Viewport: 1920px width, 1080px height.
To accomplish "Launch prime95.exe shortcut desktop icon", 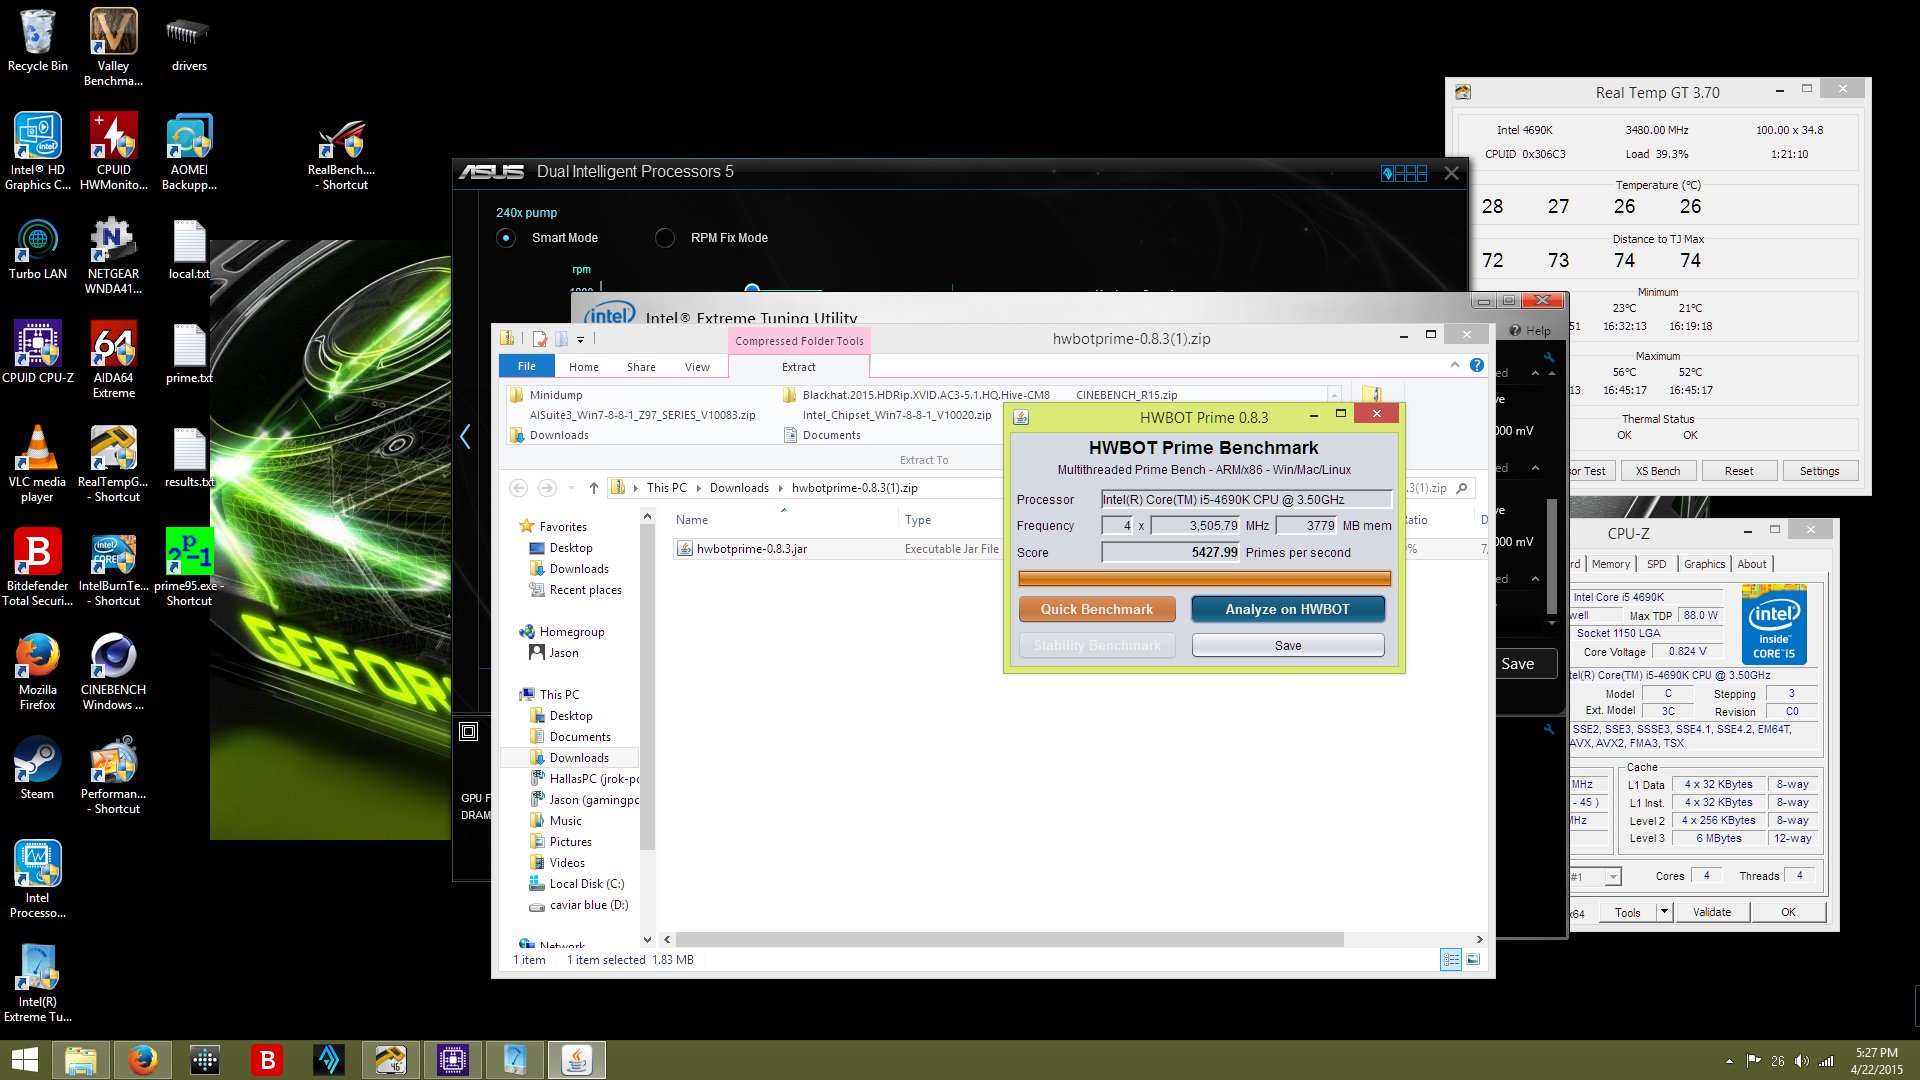I will pos(189,567).
